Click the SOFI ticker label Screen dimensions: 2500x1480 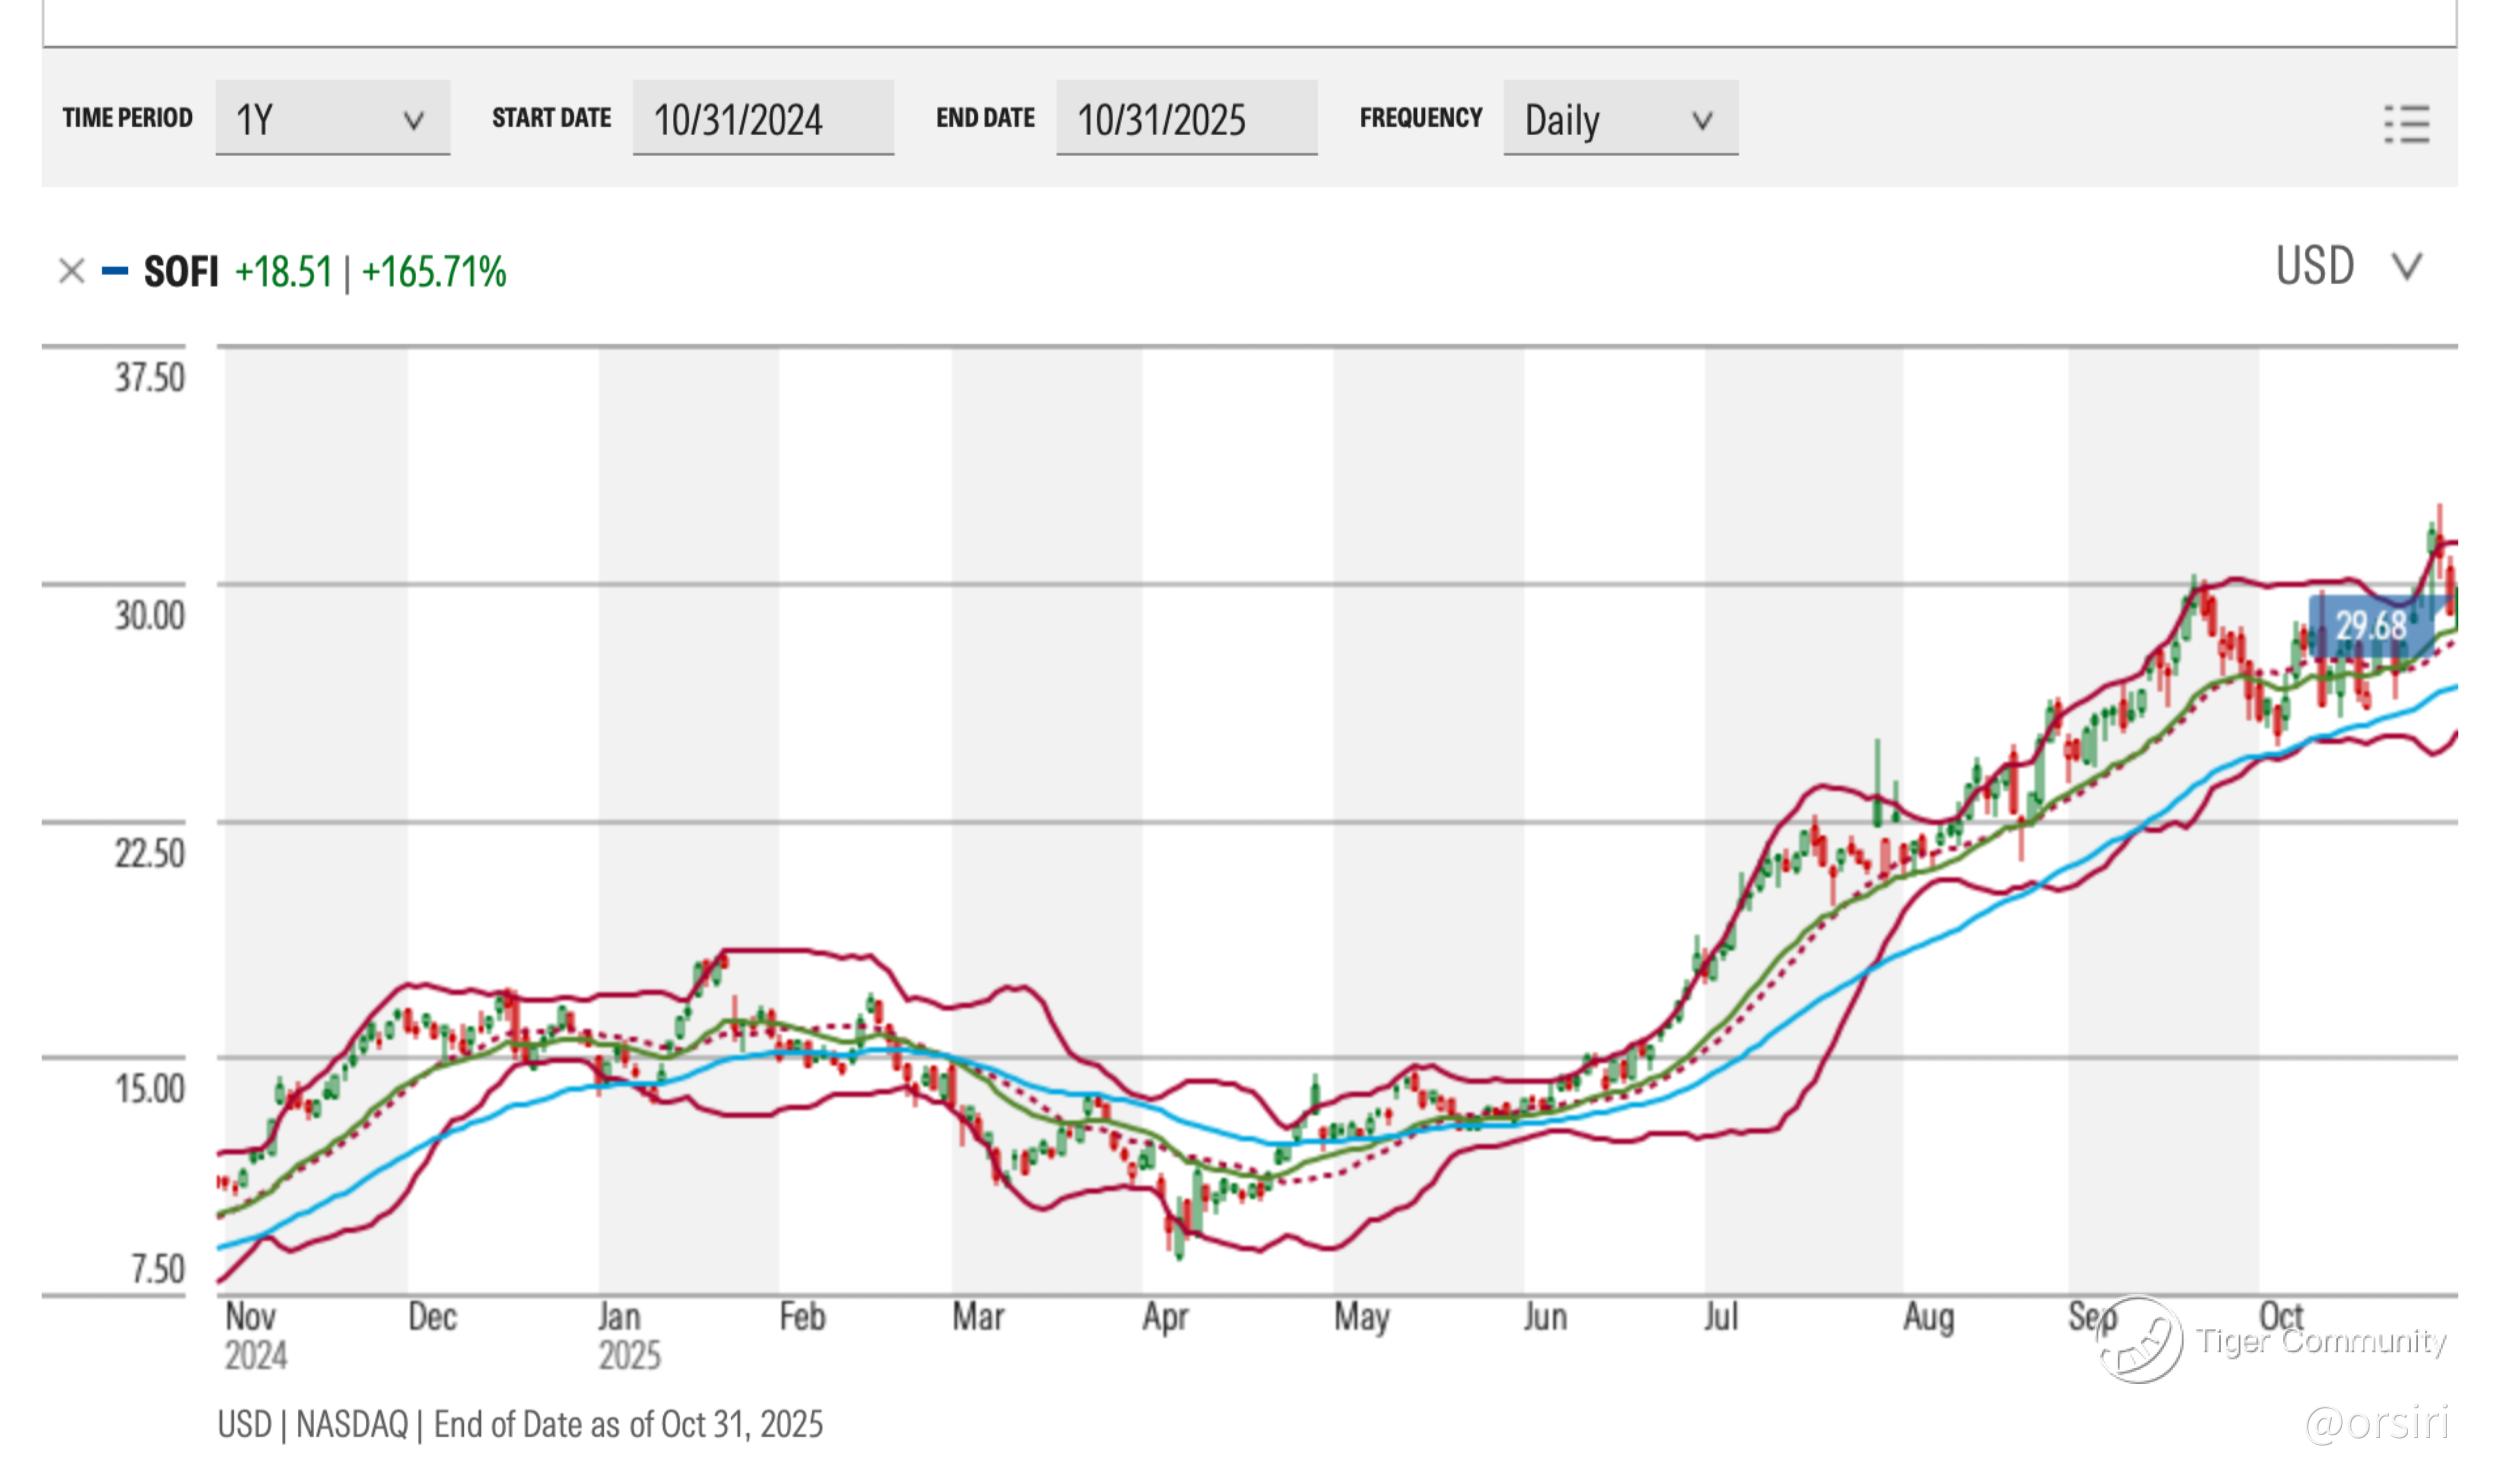[181, 272]
